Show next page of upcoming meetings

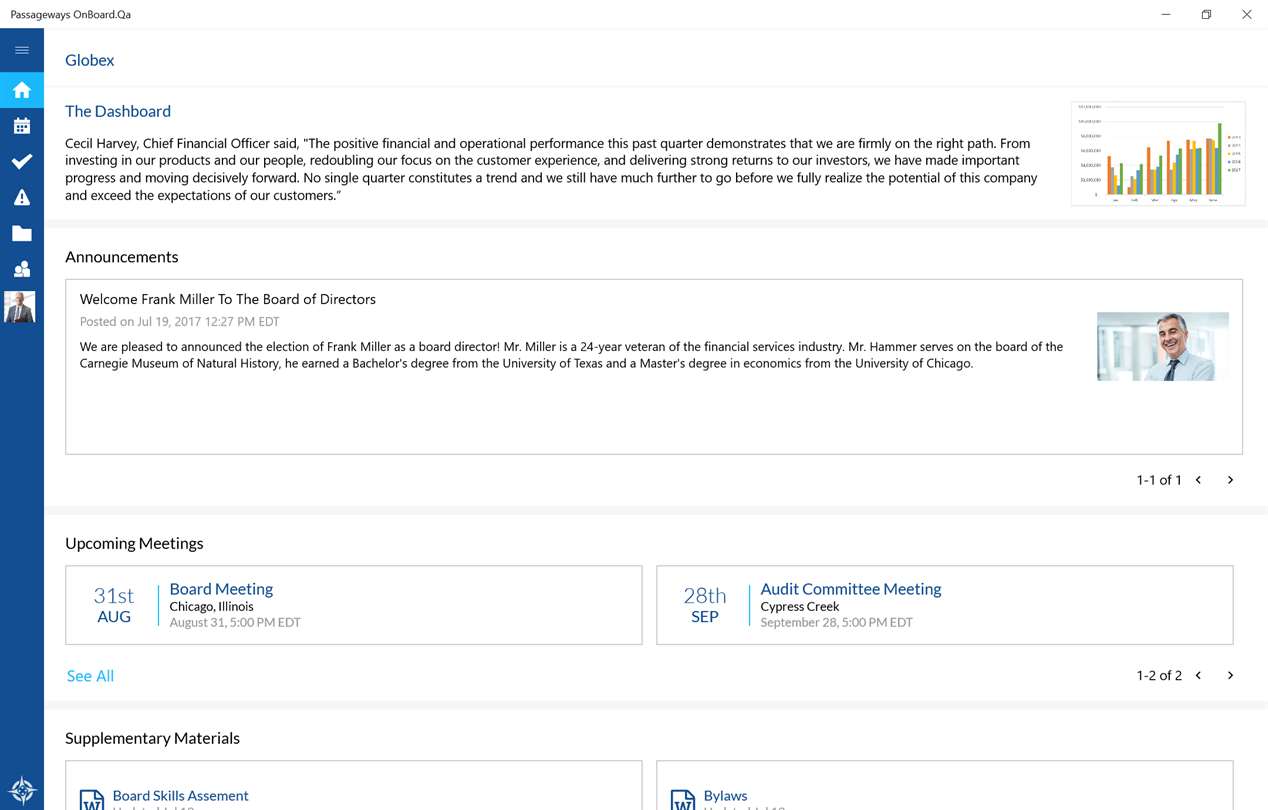click(x=1230, y=676)
